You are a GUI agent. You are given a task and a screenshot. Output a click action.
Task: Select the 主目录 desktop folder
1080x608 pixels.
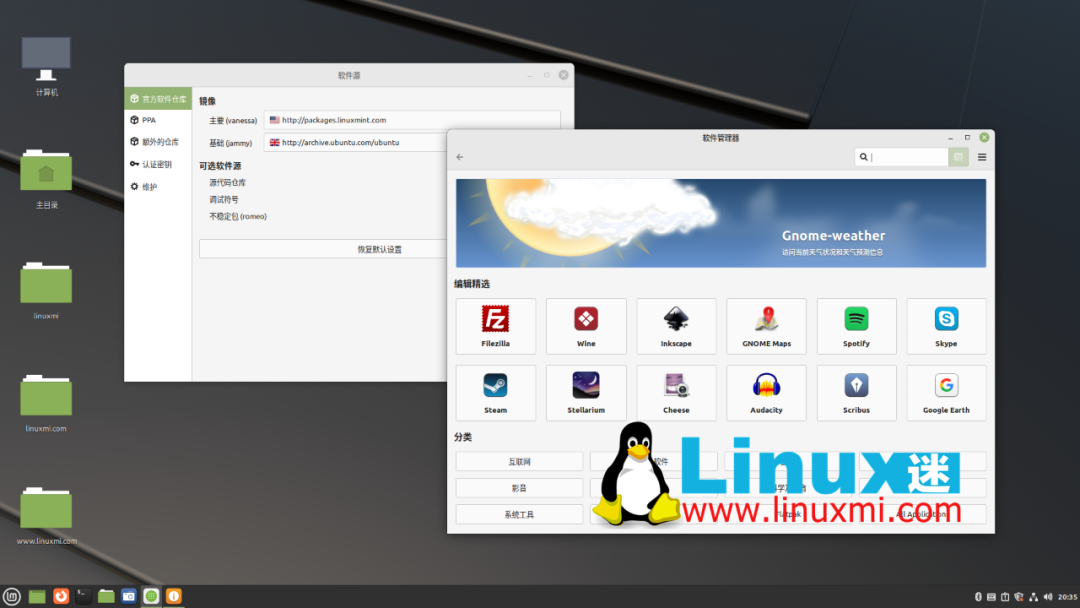[46, 179]
